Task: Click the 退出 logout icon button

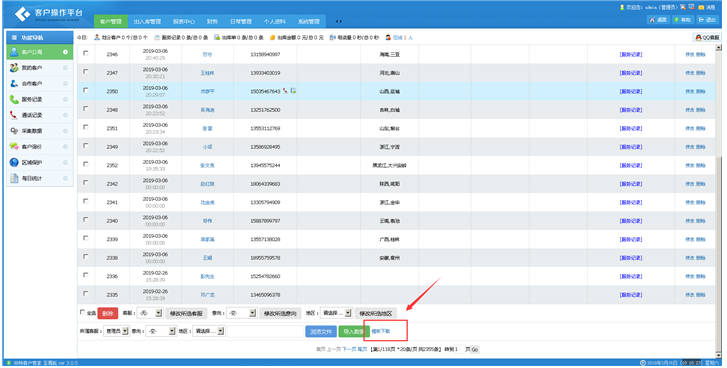Action: (x=707, y=20)
